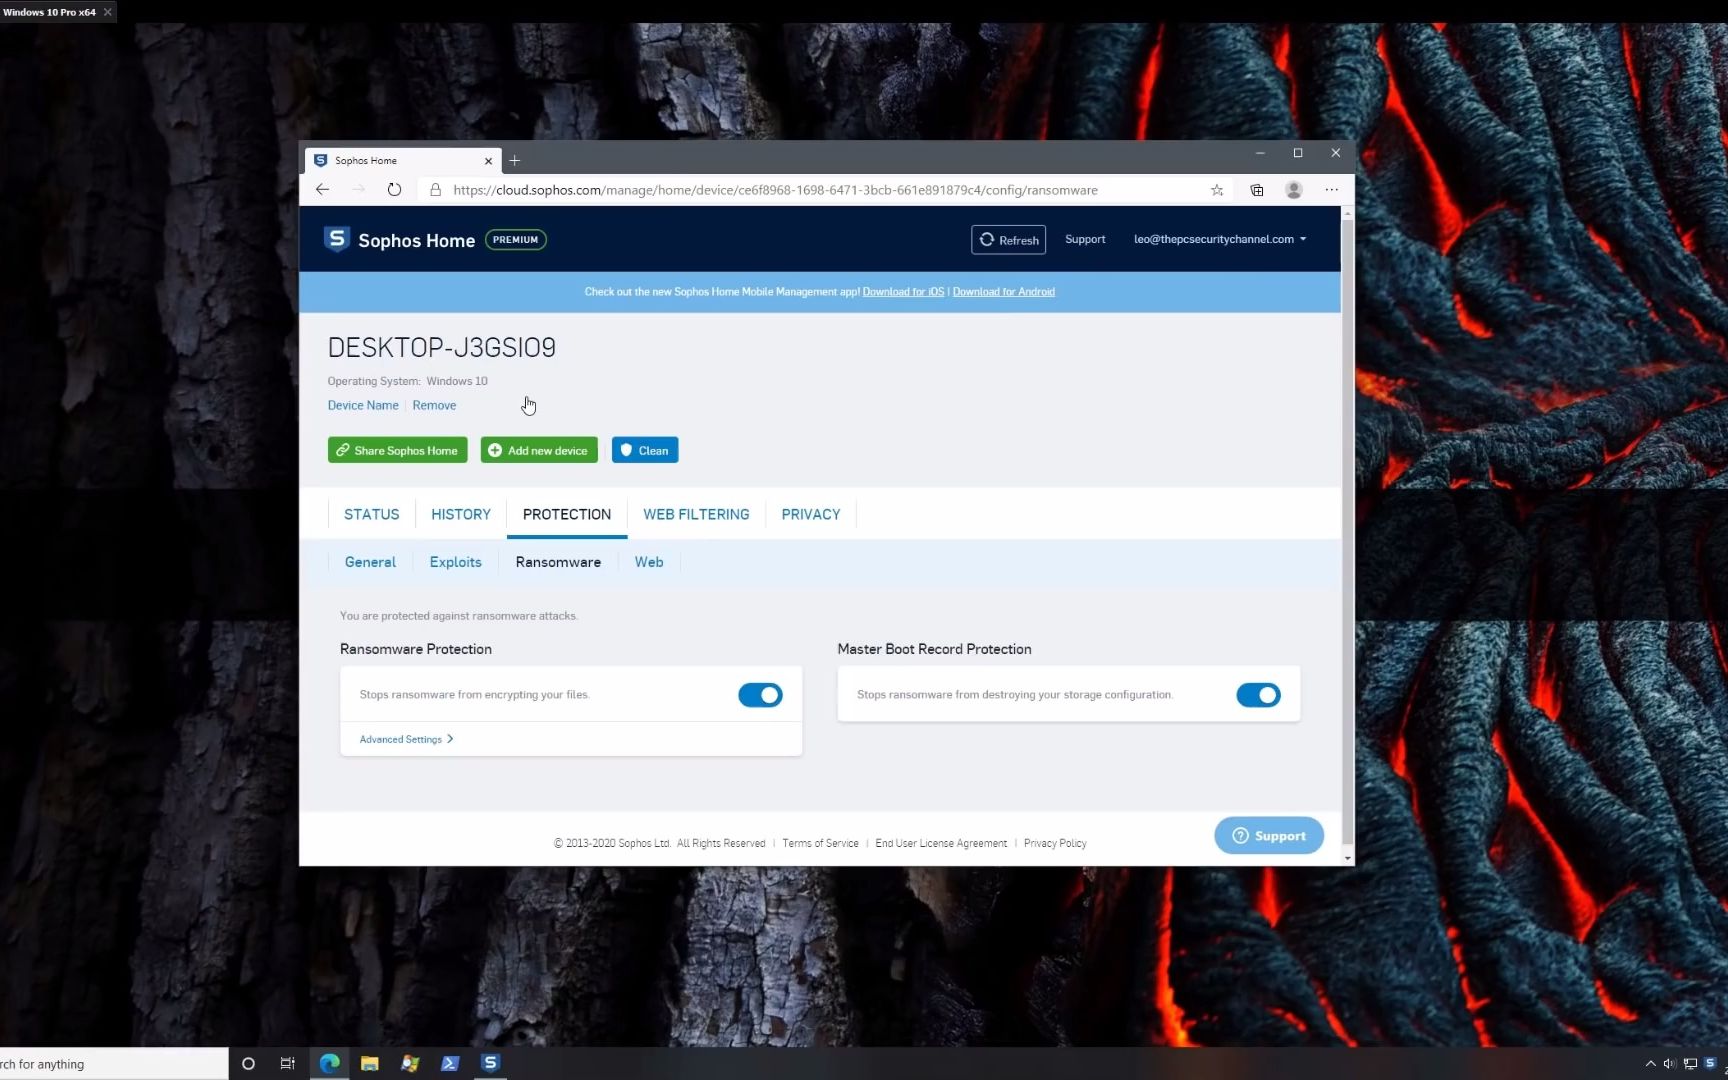Open the browser settings ellipsis menu
The height and width of the screenshot is (1080, 1728).
pyautogui.click(x=1331, y=189)
